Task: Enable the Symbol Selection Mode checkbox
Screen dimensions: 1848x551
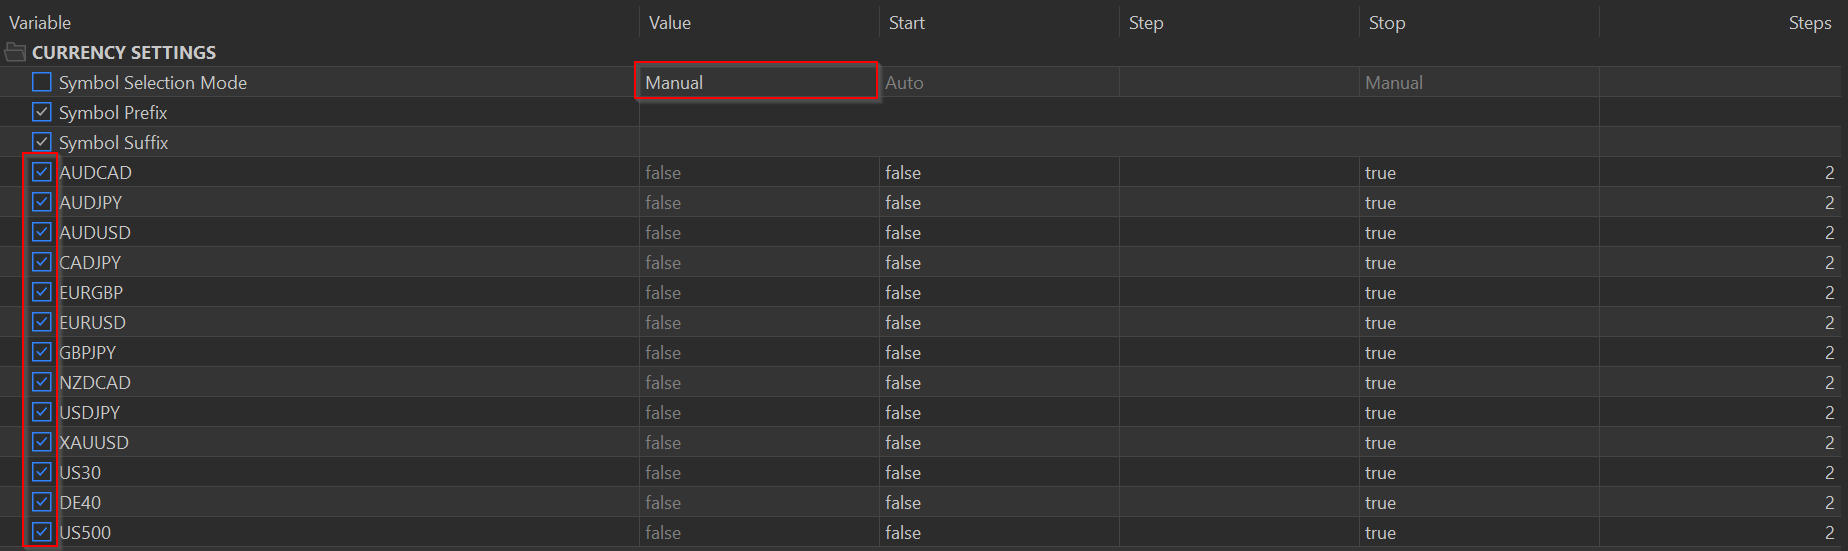Action: coord(41,82)
